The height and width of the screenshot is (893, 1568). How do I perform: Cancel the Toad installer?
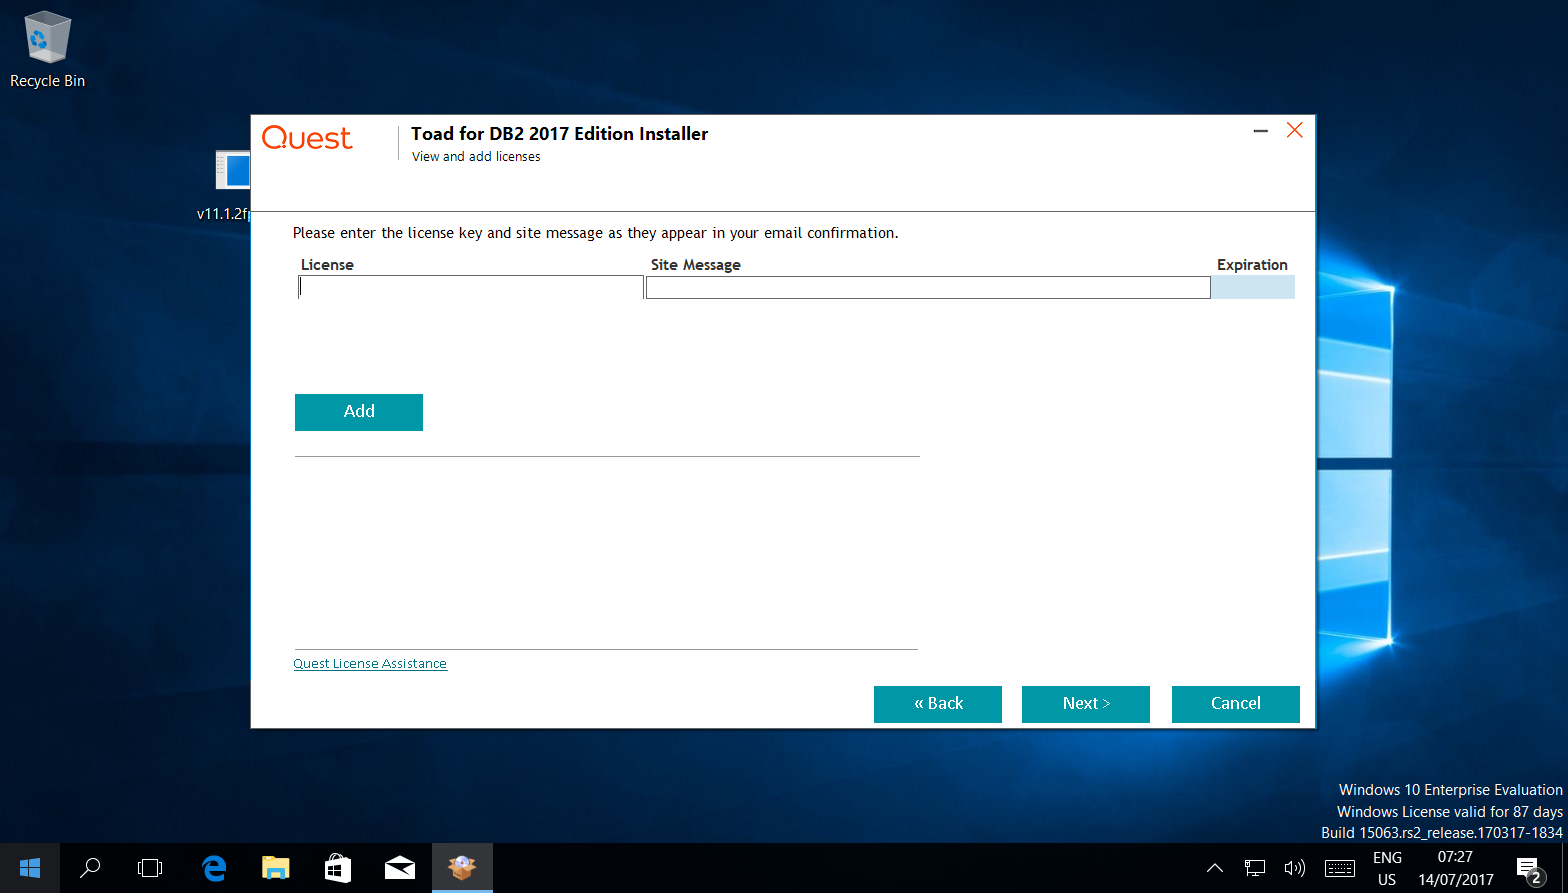coord(1236,704)
